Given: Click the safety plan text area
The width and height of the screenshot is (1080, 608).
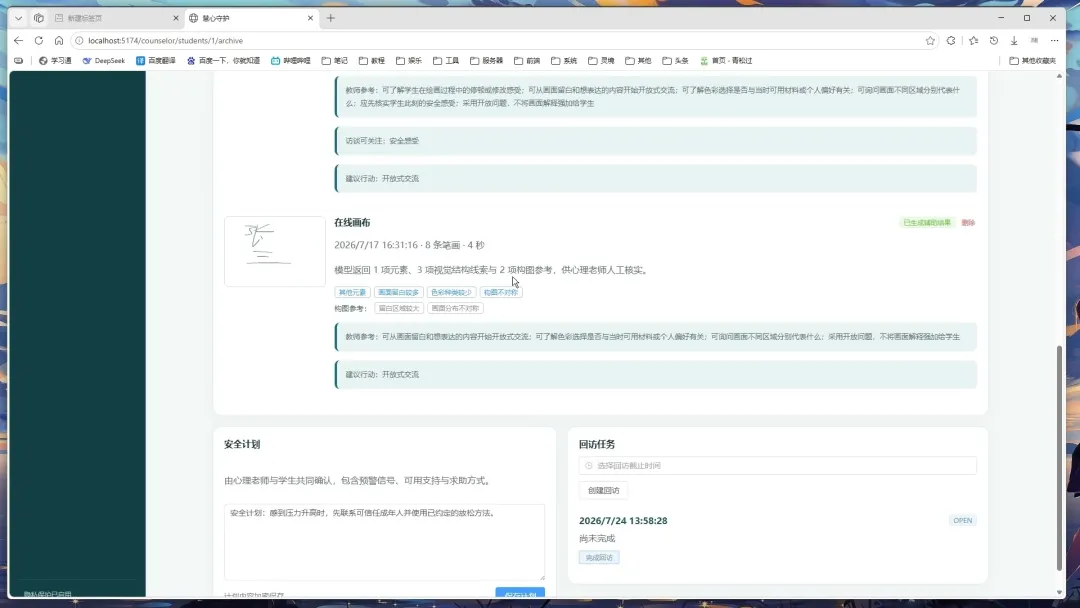Looking at the screenshot, I should (384, 542).
